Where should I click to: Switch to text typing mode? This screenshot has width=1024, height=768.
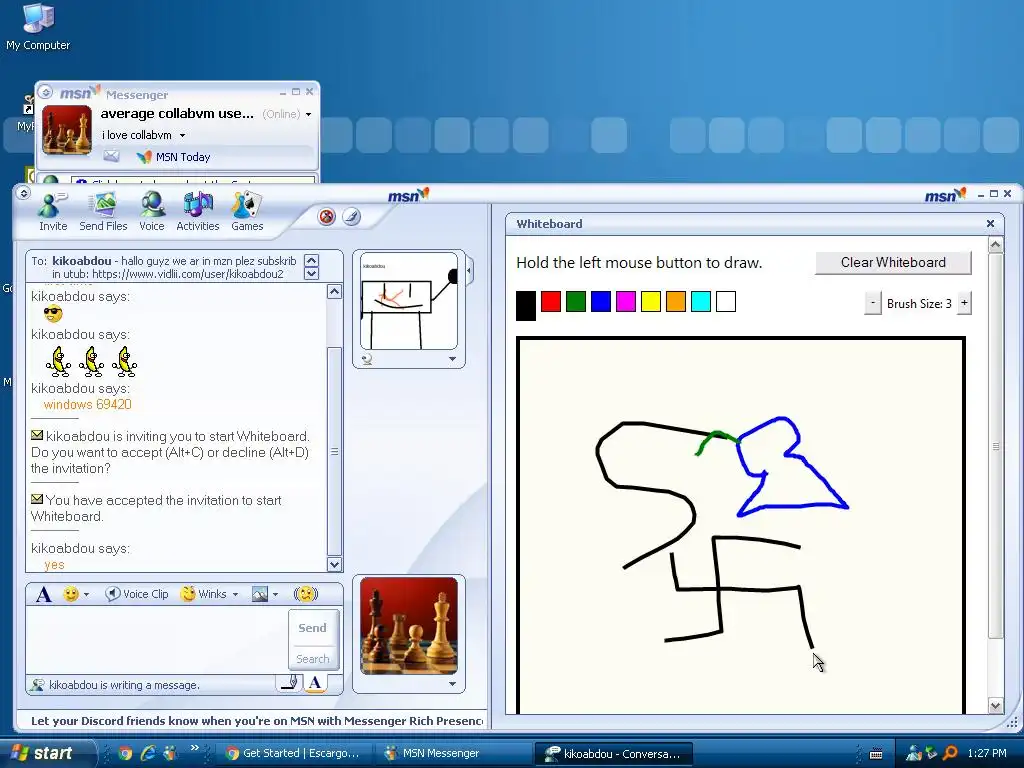[x=315, y=683]
